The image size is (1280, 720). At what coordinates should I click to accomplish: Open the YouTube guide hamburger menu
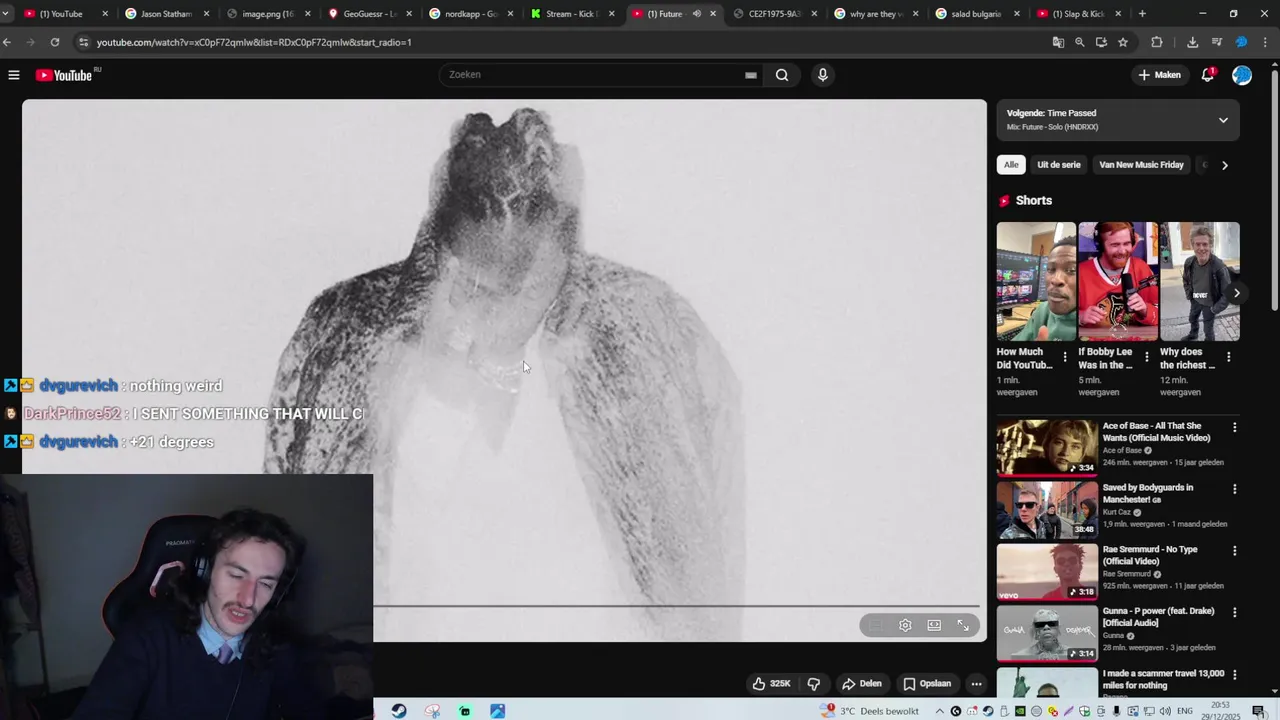[14, 75]
